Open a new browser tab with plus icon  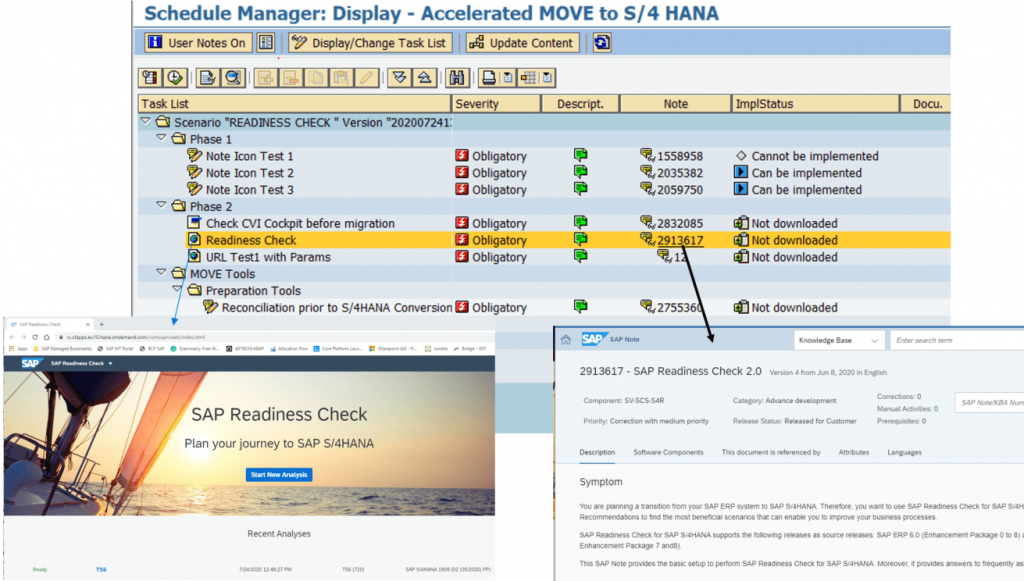click(101, 324)
